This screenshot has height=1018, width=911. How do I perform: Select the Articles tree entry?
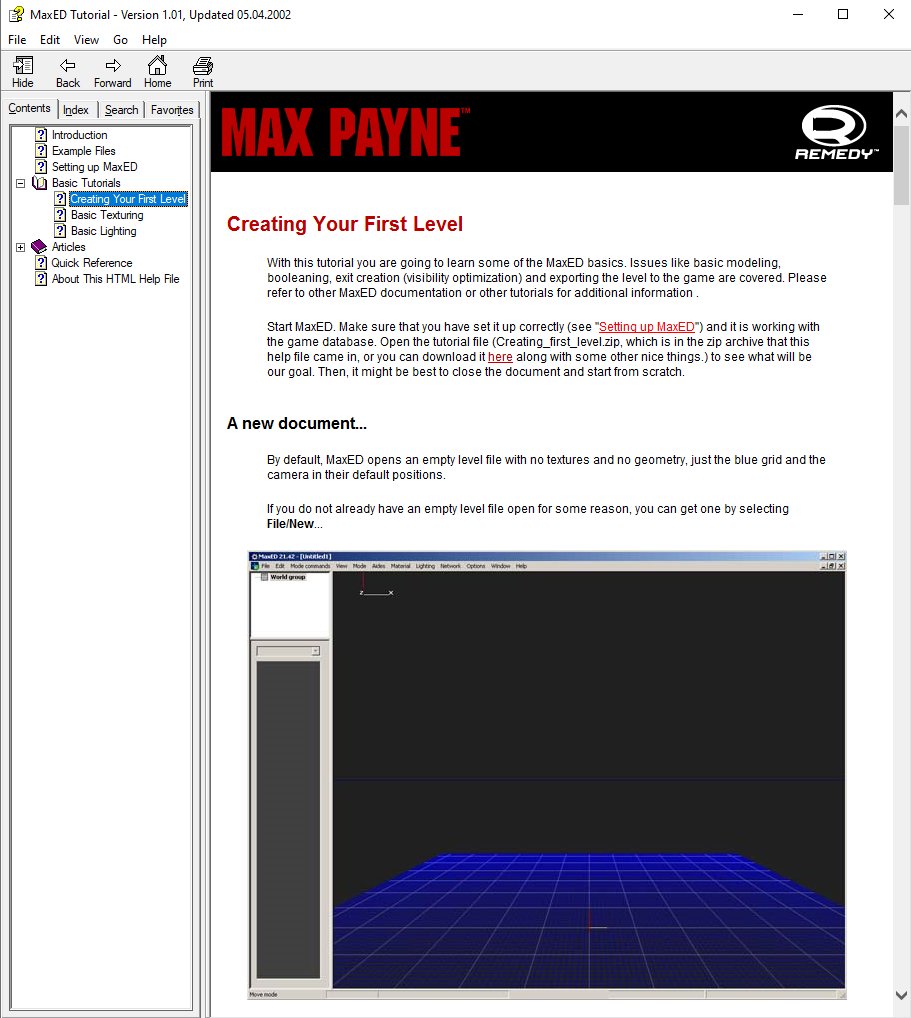click(x=68, y=247)
